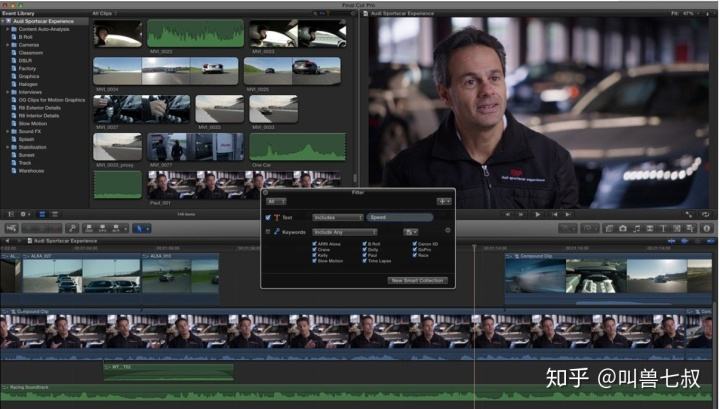720x409 pixels.
Task: Select the Track keyword collection
Action: [x=25, y=163]
